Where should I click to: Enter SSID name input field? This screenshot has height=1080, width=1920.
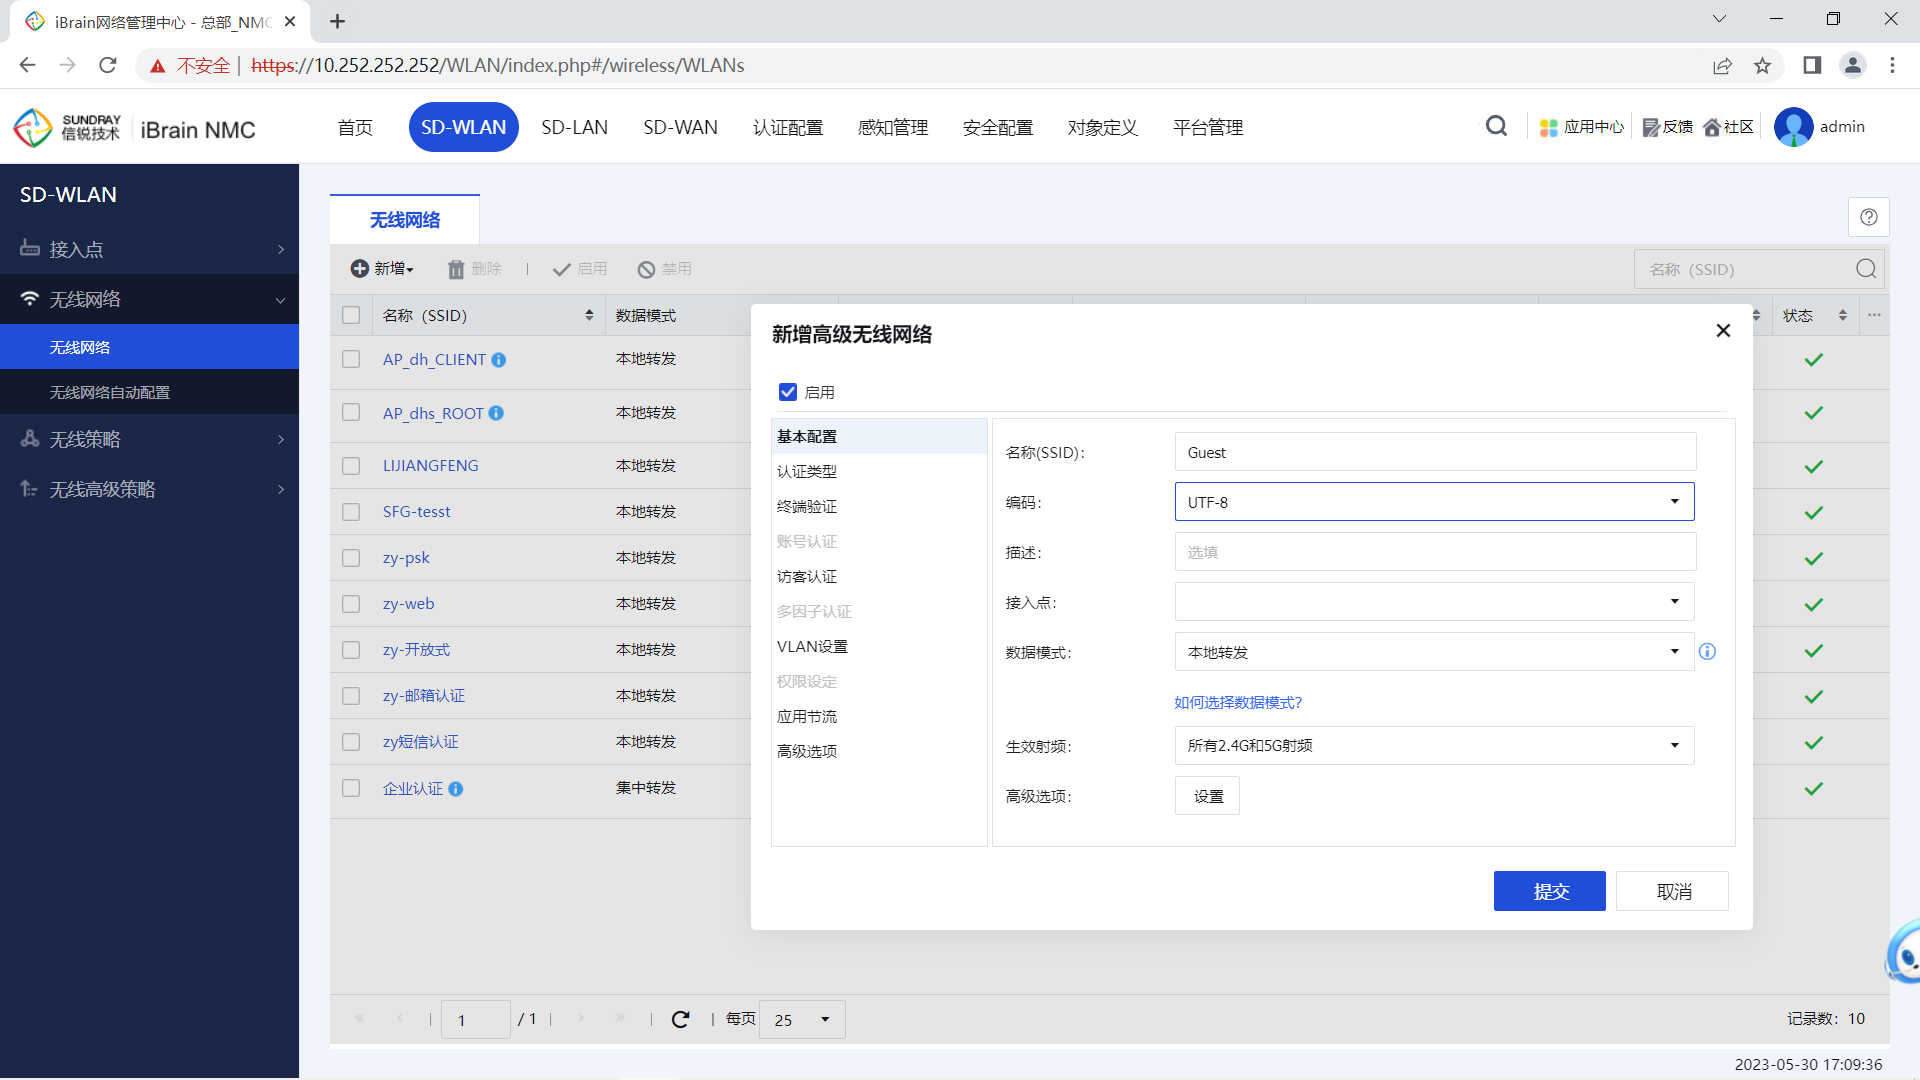point(1433,452)
